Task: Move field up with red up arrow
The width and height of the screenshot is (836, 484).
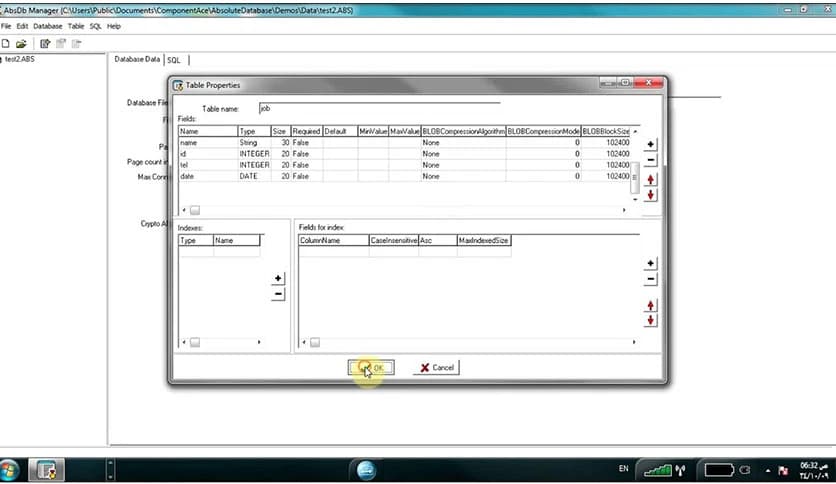Action: click(650, 180)
